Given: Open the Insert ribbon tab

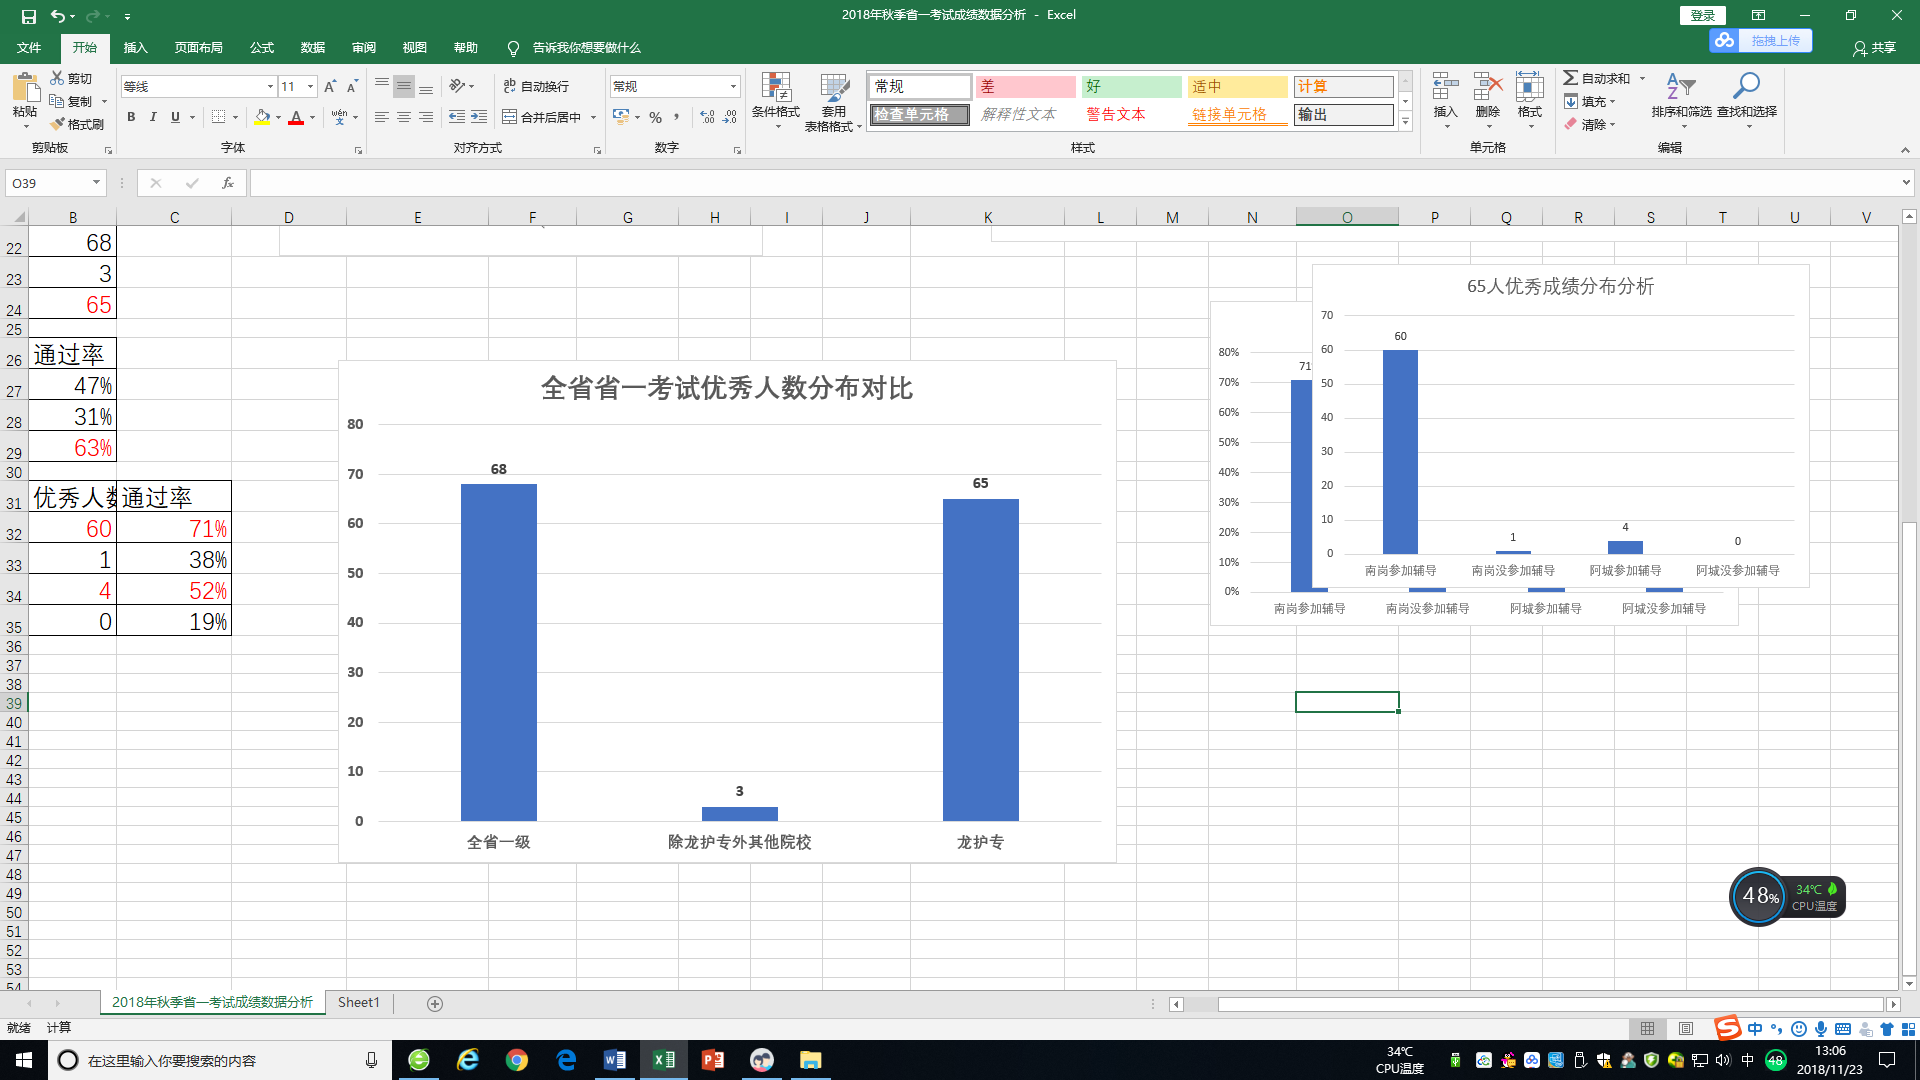Looking at the screenshot, I should [135, 48].
